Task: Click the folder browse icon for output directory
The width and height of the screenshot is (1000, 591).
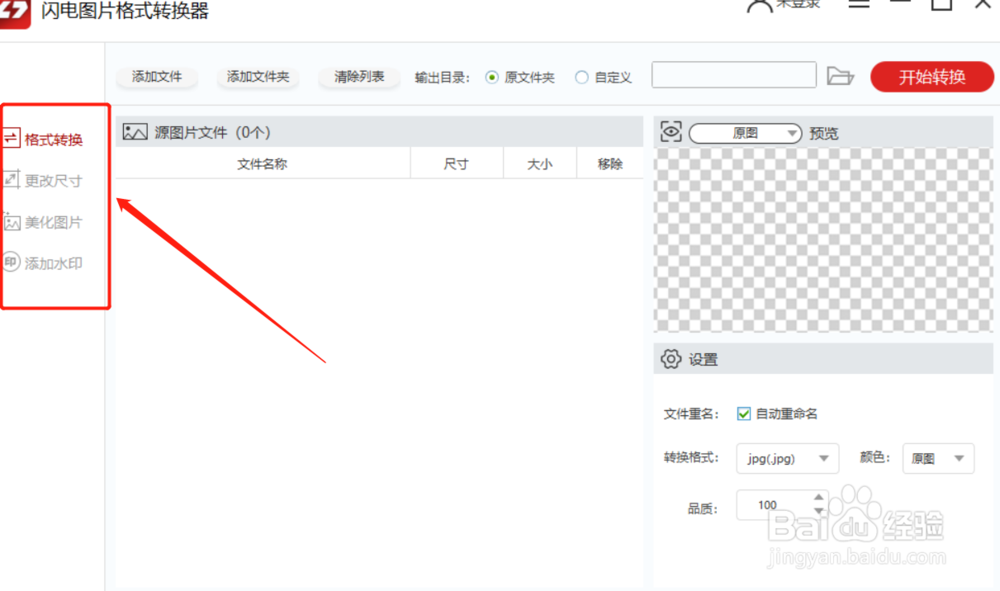Action: click(x=841, y=75)
